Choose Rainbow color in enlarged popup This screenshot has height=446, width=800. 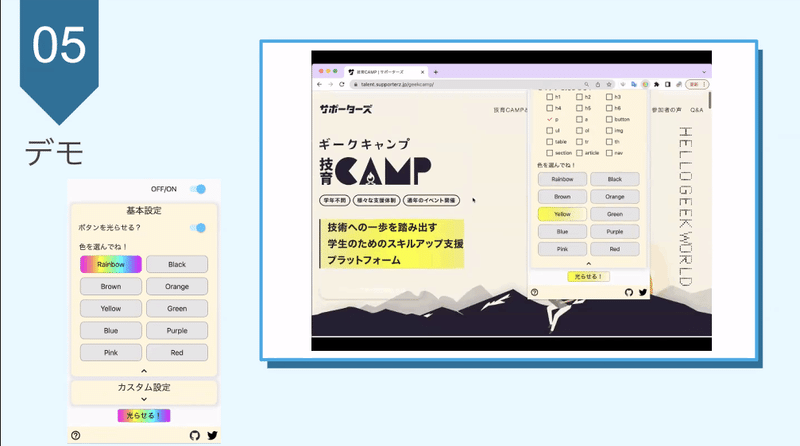(111, 264)
